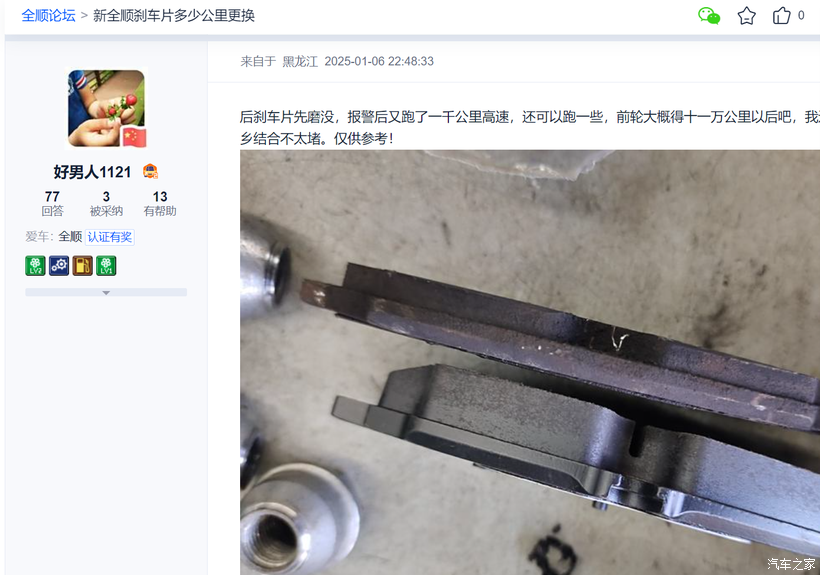Open the user avatar picture

coord(106,108)
